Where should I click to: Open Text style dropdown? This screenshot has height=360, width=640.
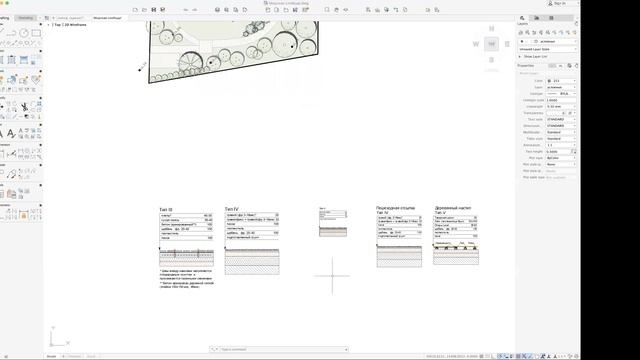point(561,119)
